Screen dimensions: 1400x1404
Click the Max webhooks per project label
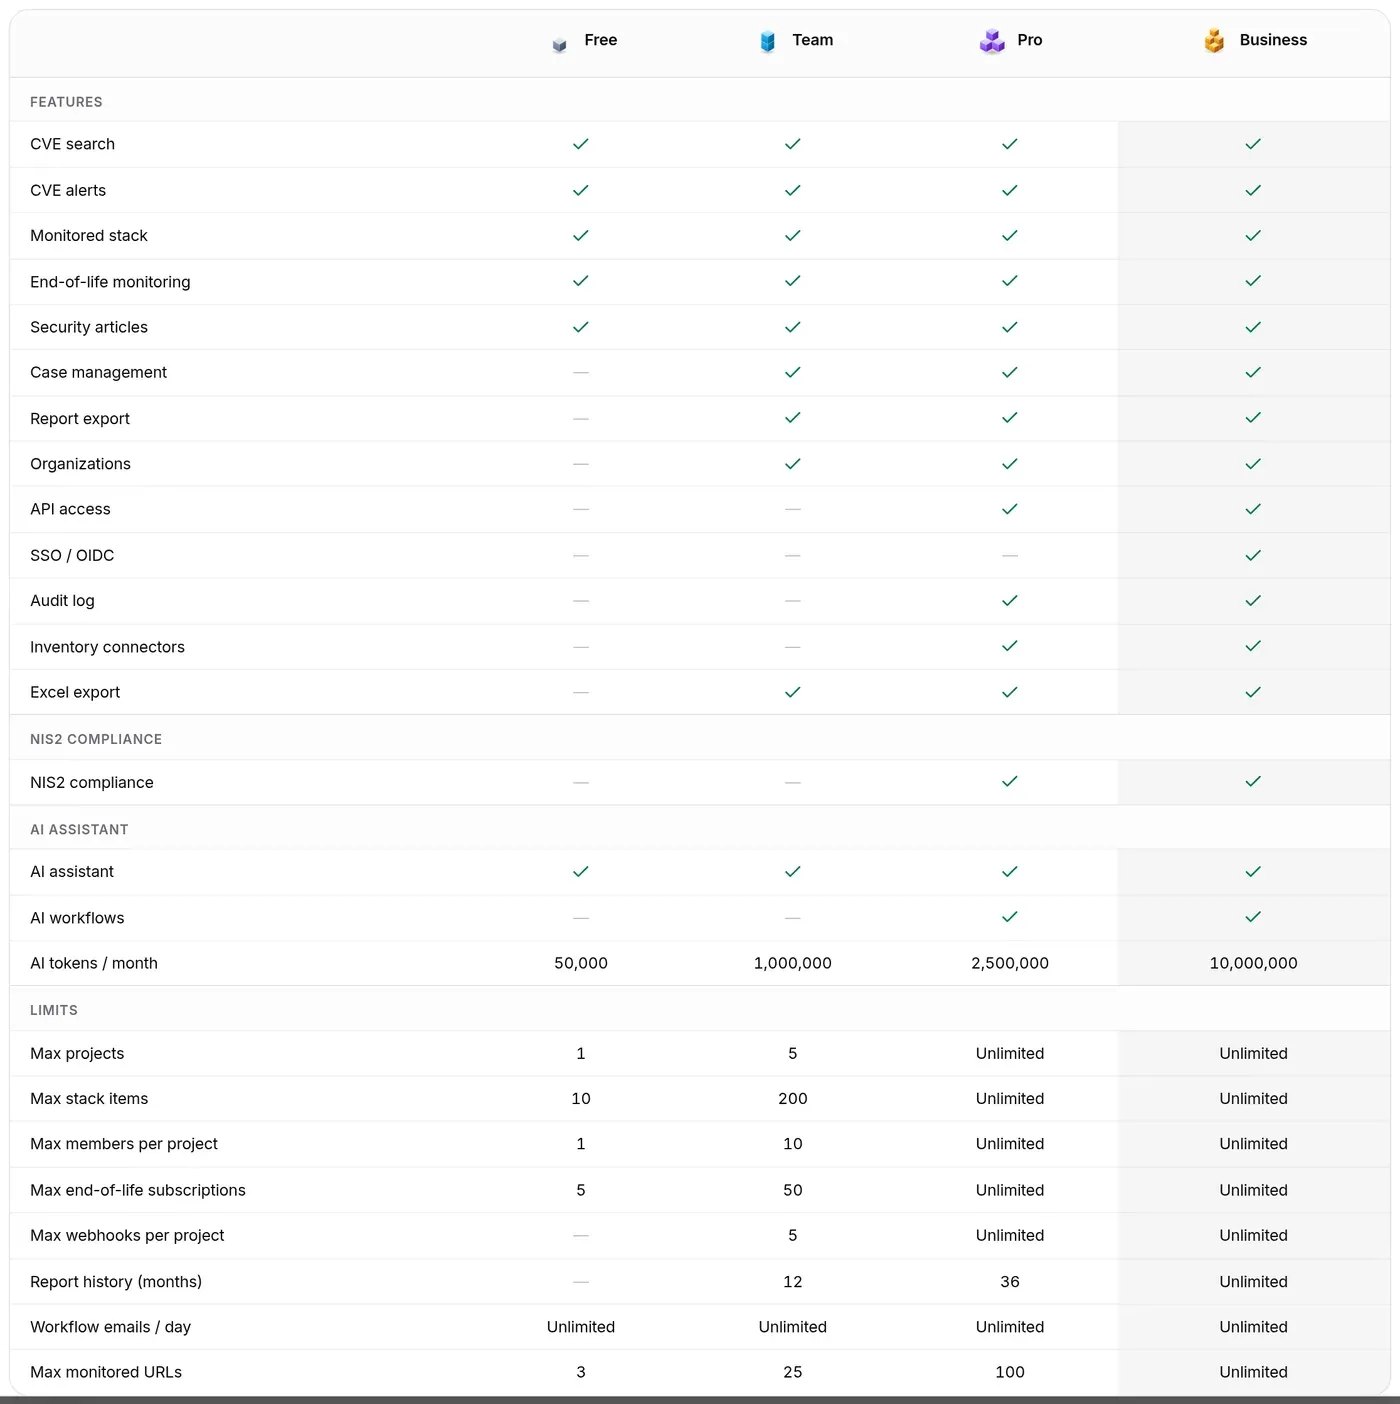(127, 1235)
